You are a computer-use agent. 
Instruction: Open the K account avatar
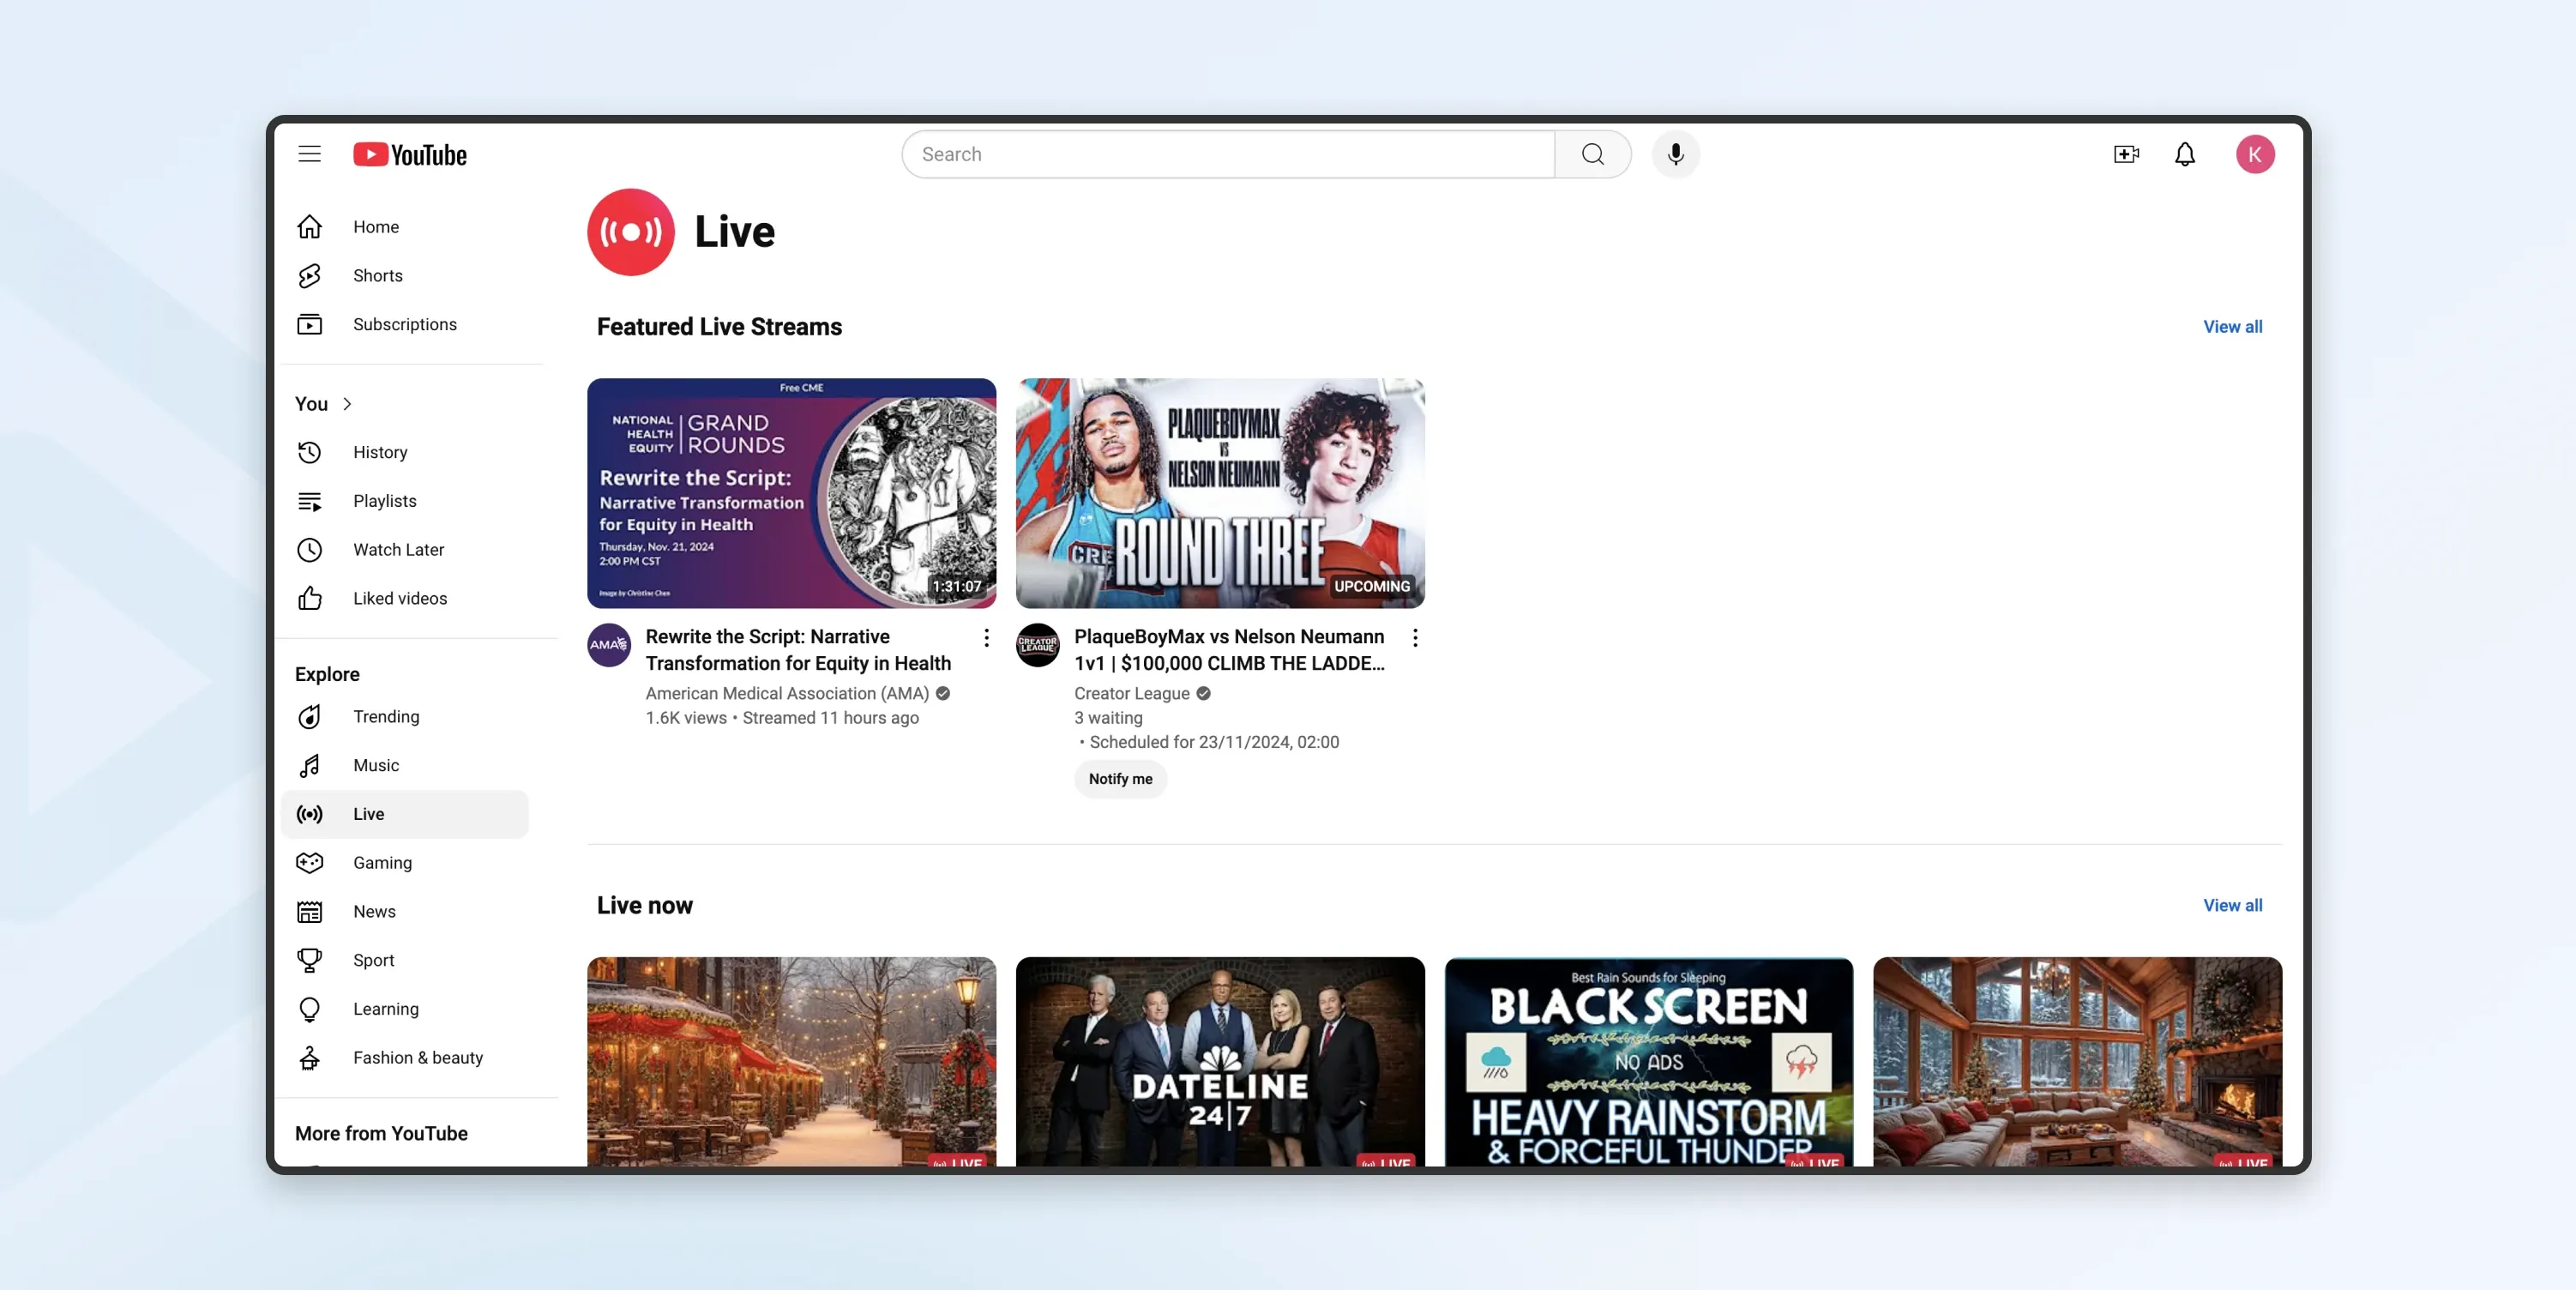click(x=2255, y=154)
